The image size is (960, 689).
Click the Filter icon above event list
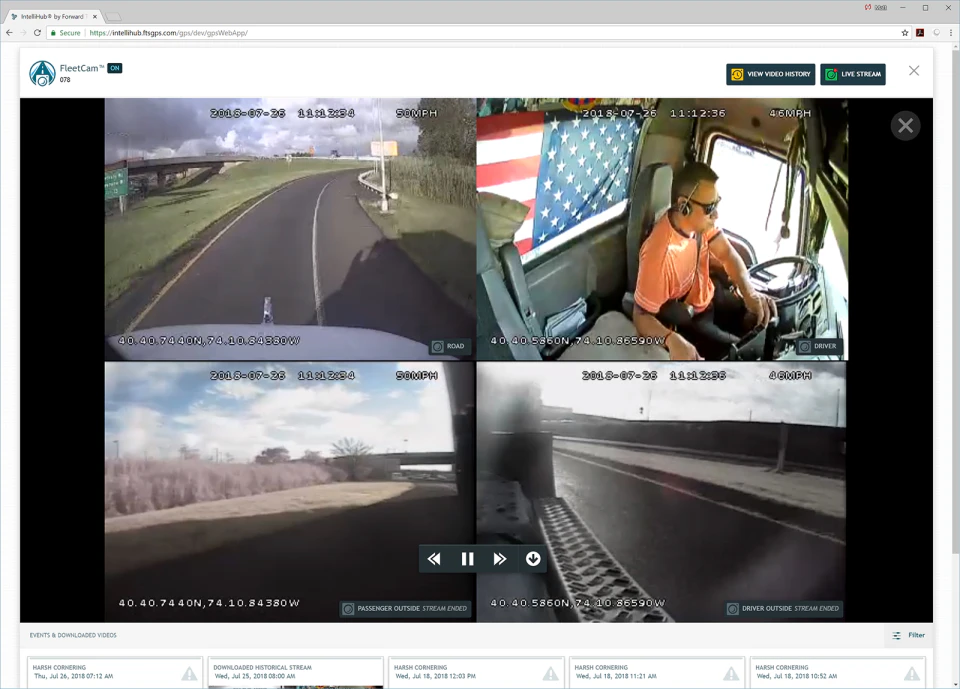pyautogui.click(x=899, y=635)
